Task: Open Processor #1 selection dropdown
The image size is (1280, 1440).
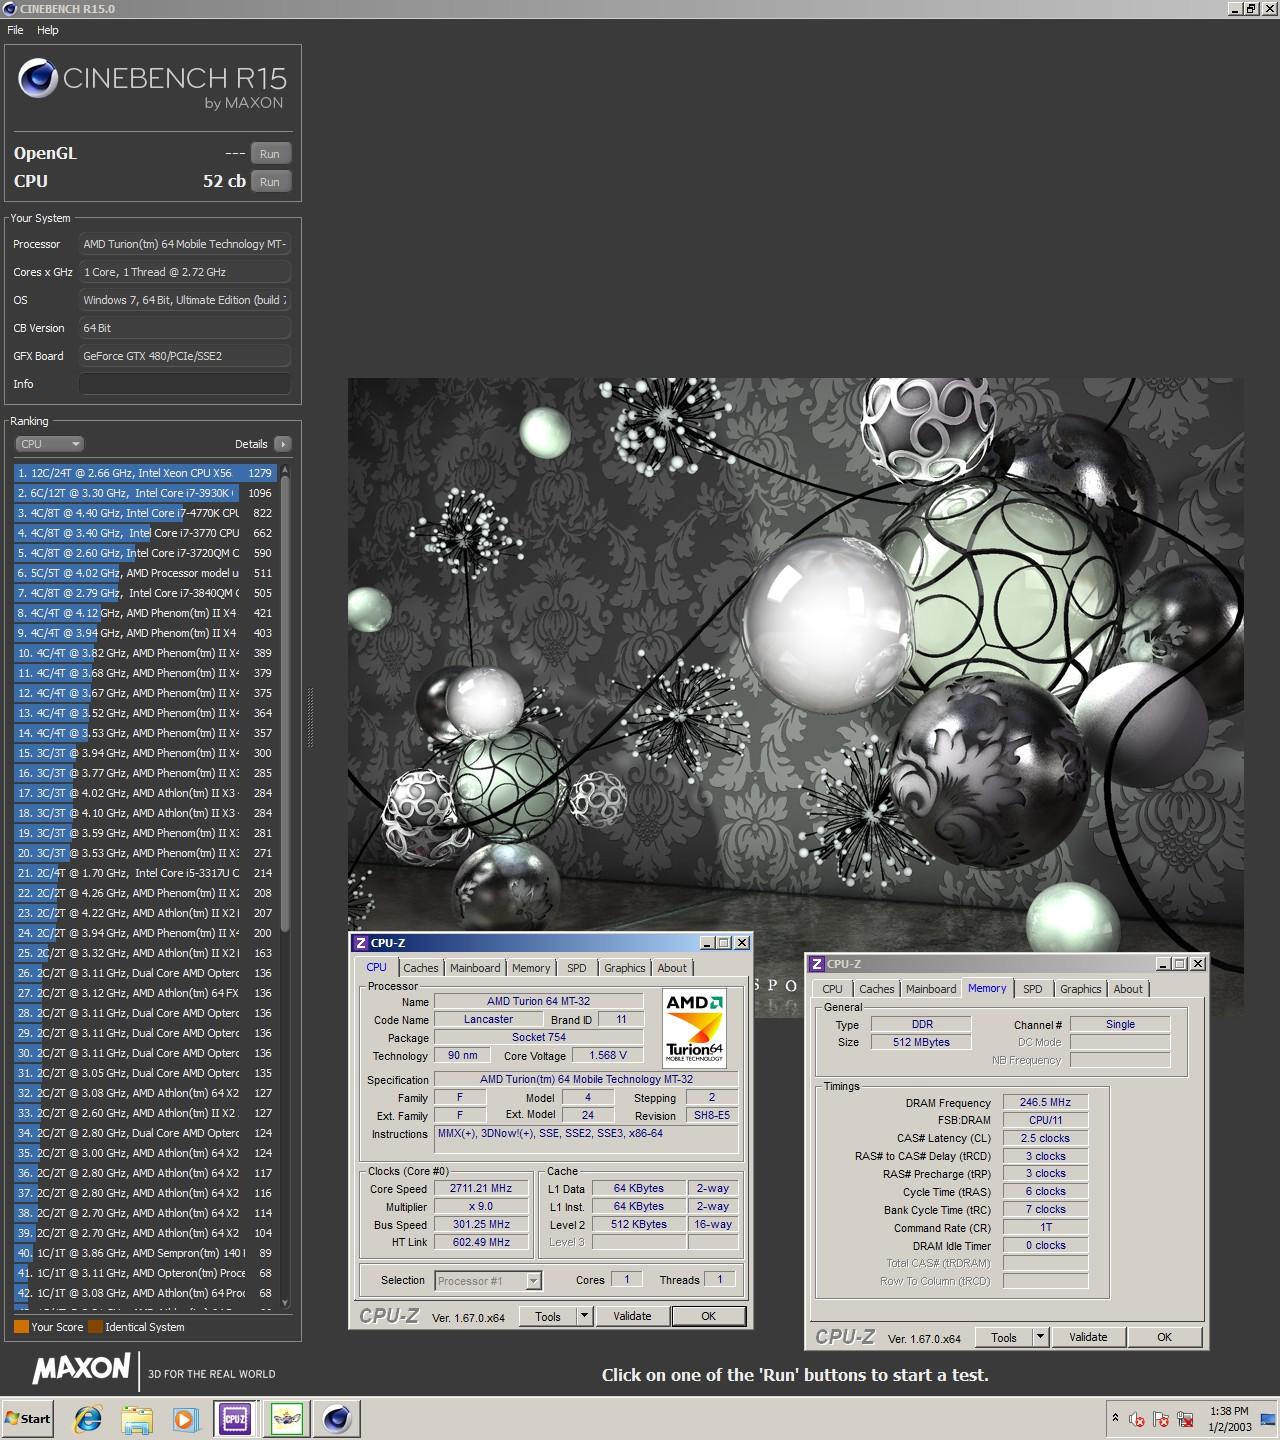Action: (488, 1281)
